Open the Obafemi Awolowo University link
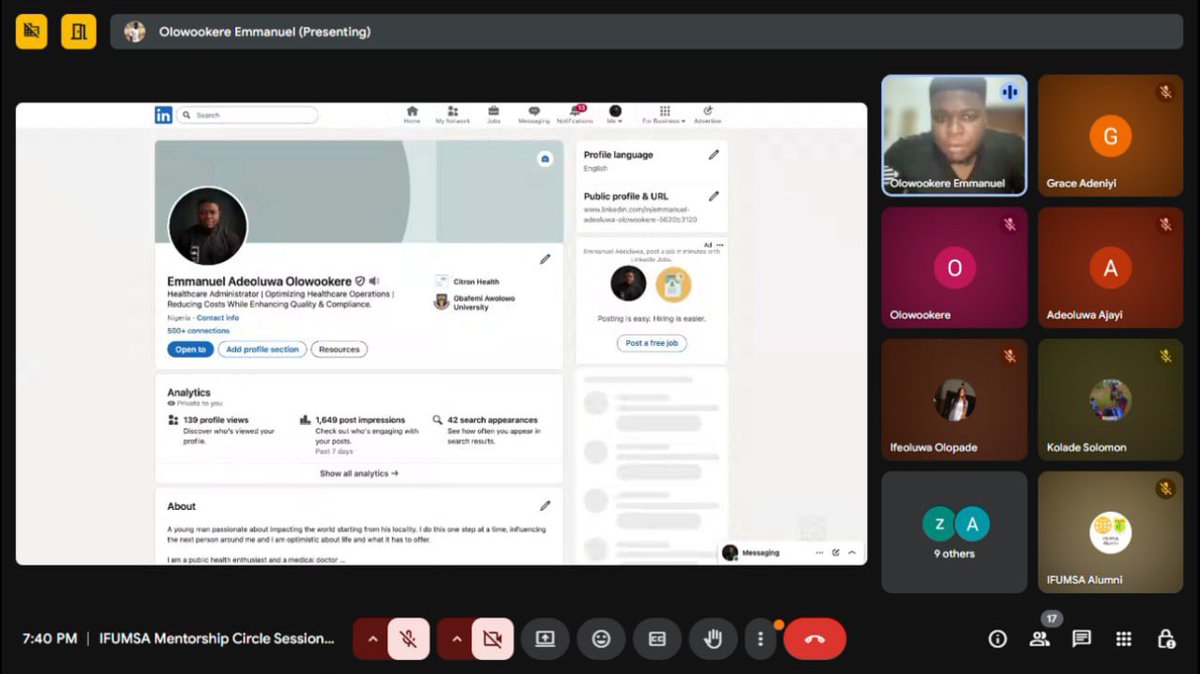Screen dimensions: 1200x674 pos(475,302)
